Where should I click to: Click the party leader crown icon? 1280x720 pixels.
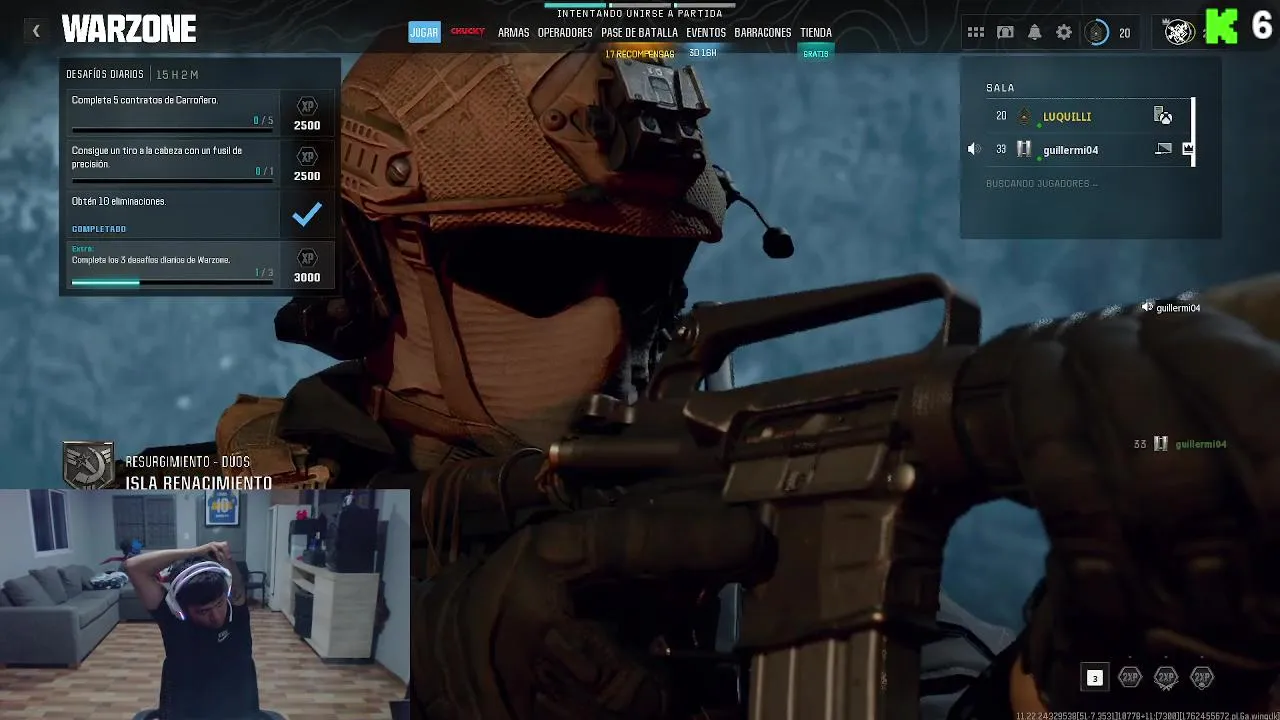[1187, 149]
